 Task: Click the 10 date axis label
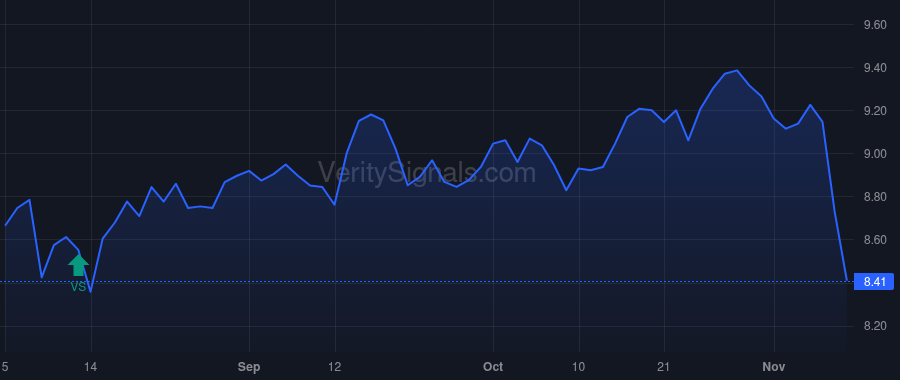tap(579, 367)
